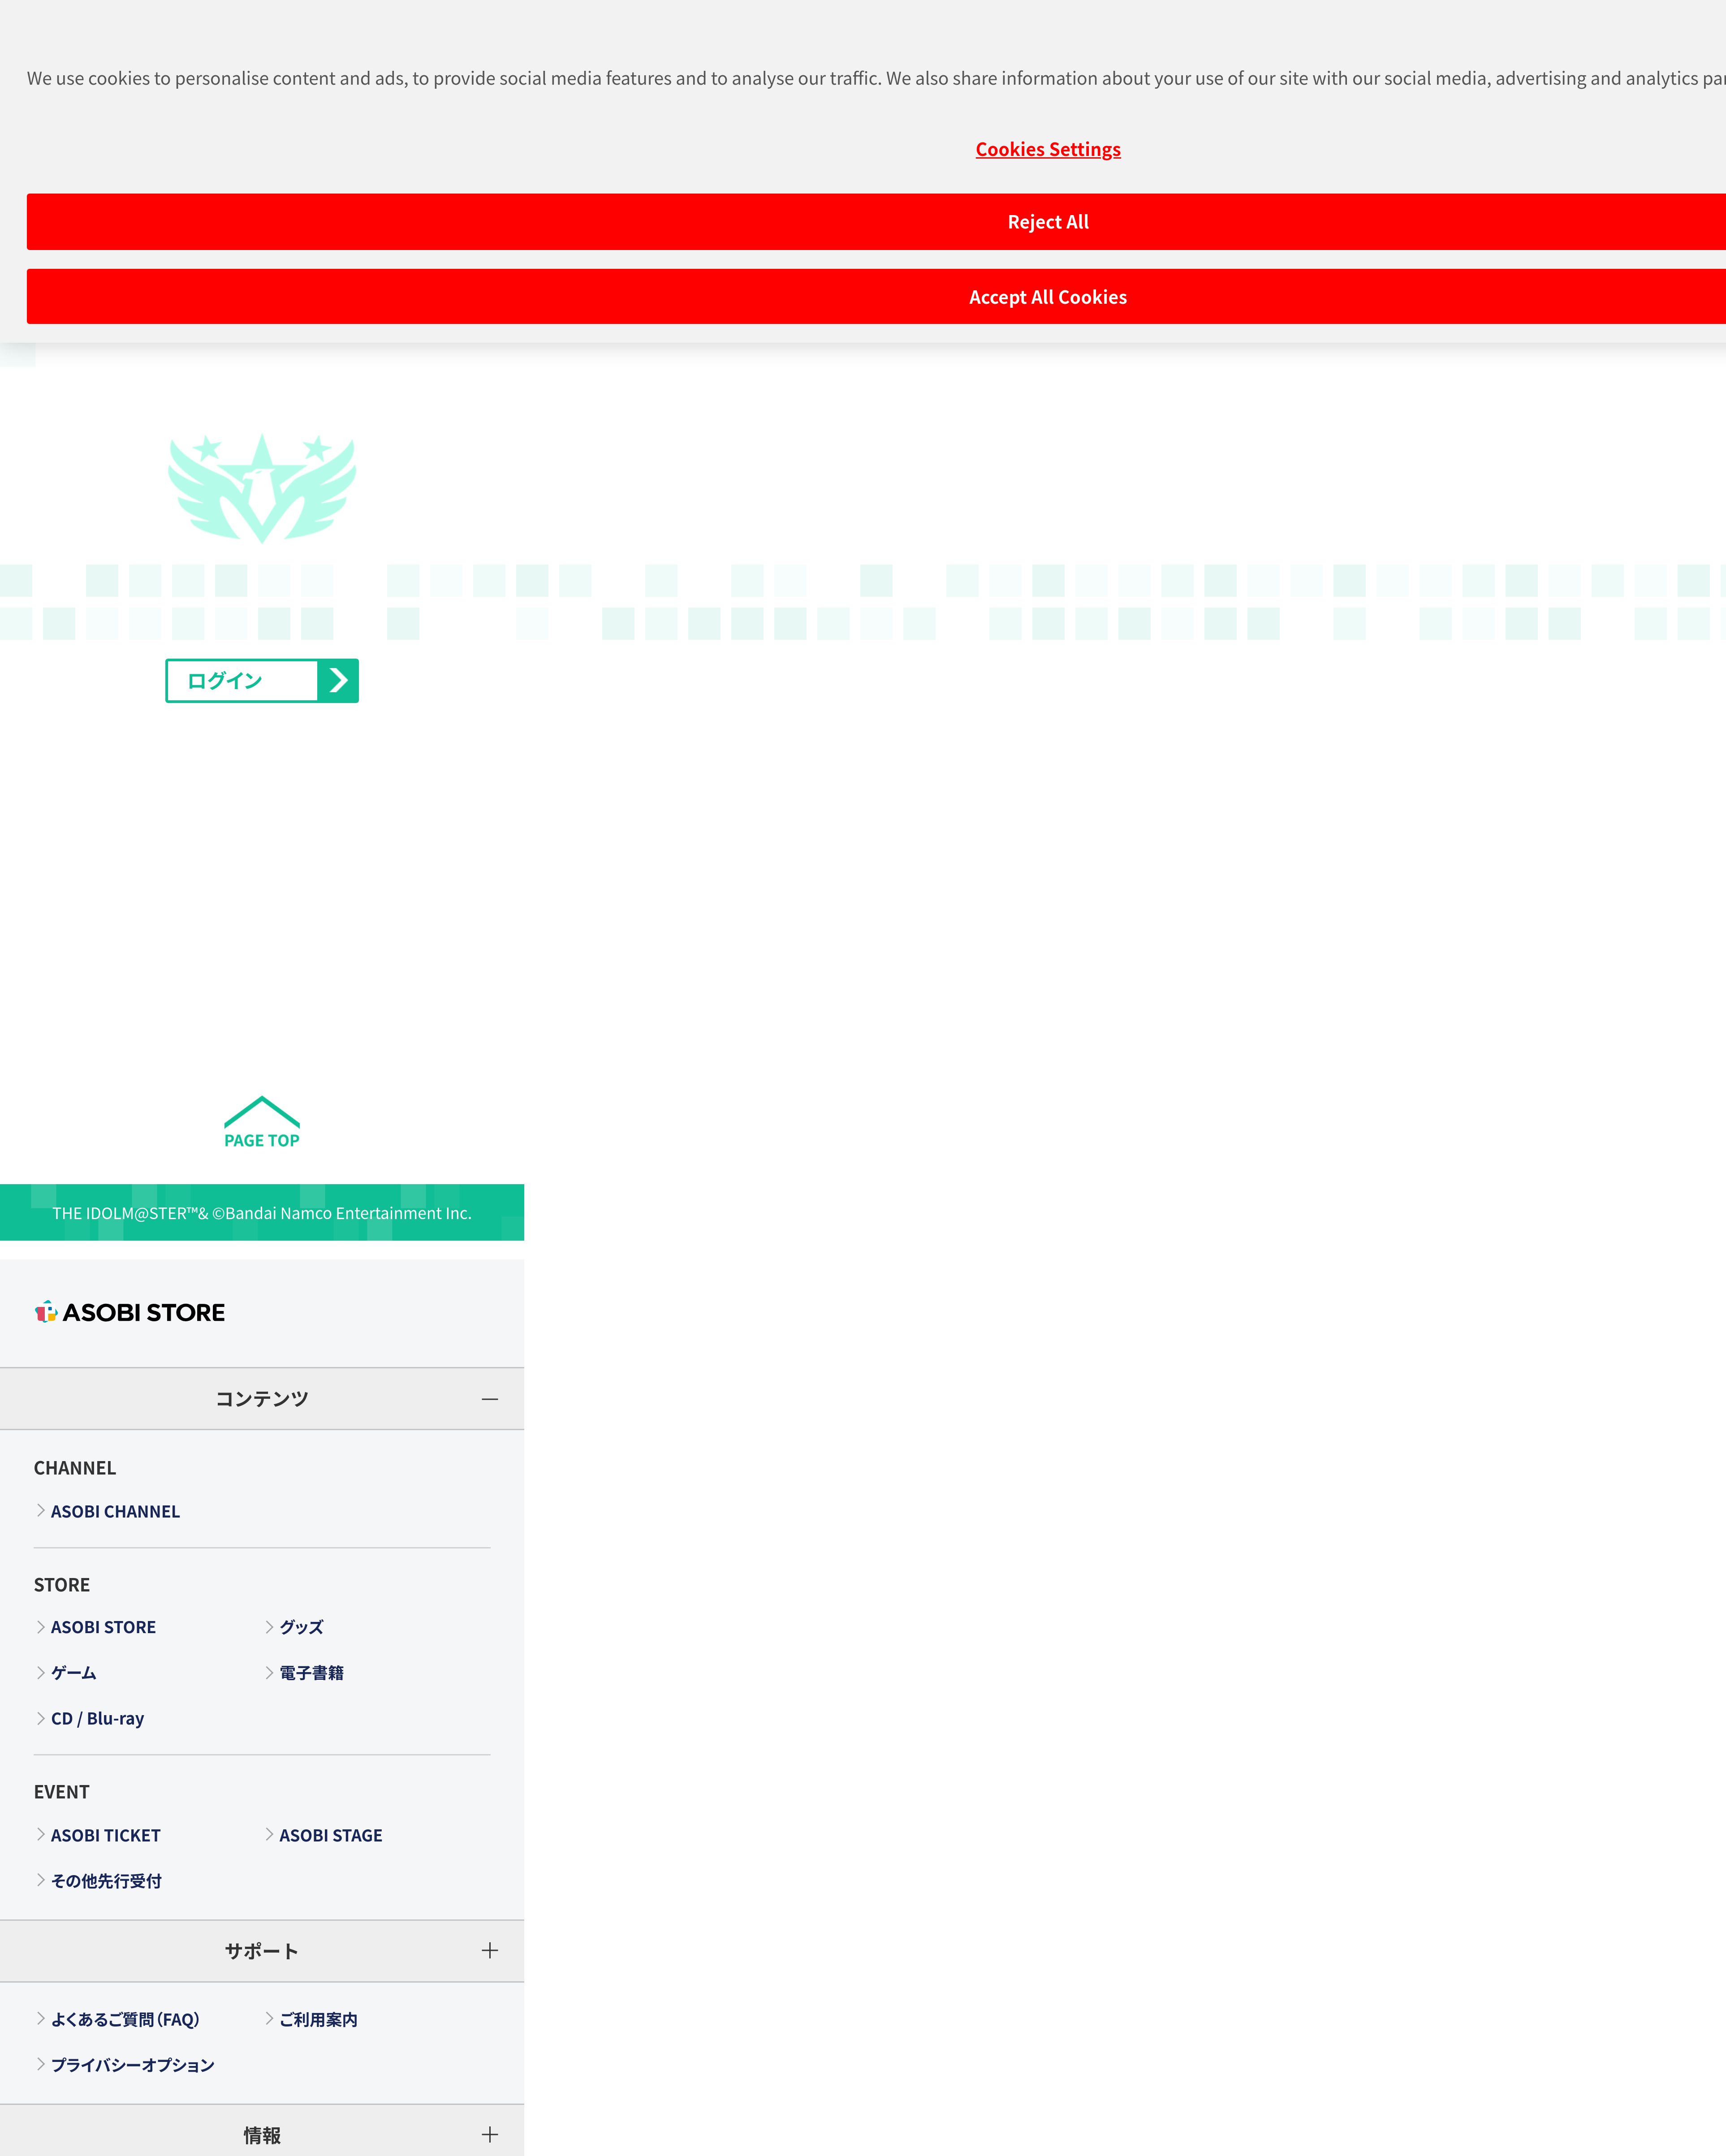The width and height of the screenshot is (1726, 2156).
Task: Open ASOBI STORE footer link
Action: pos(103,1627)
